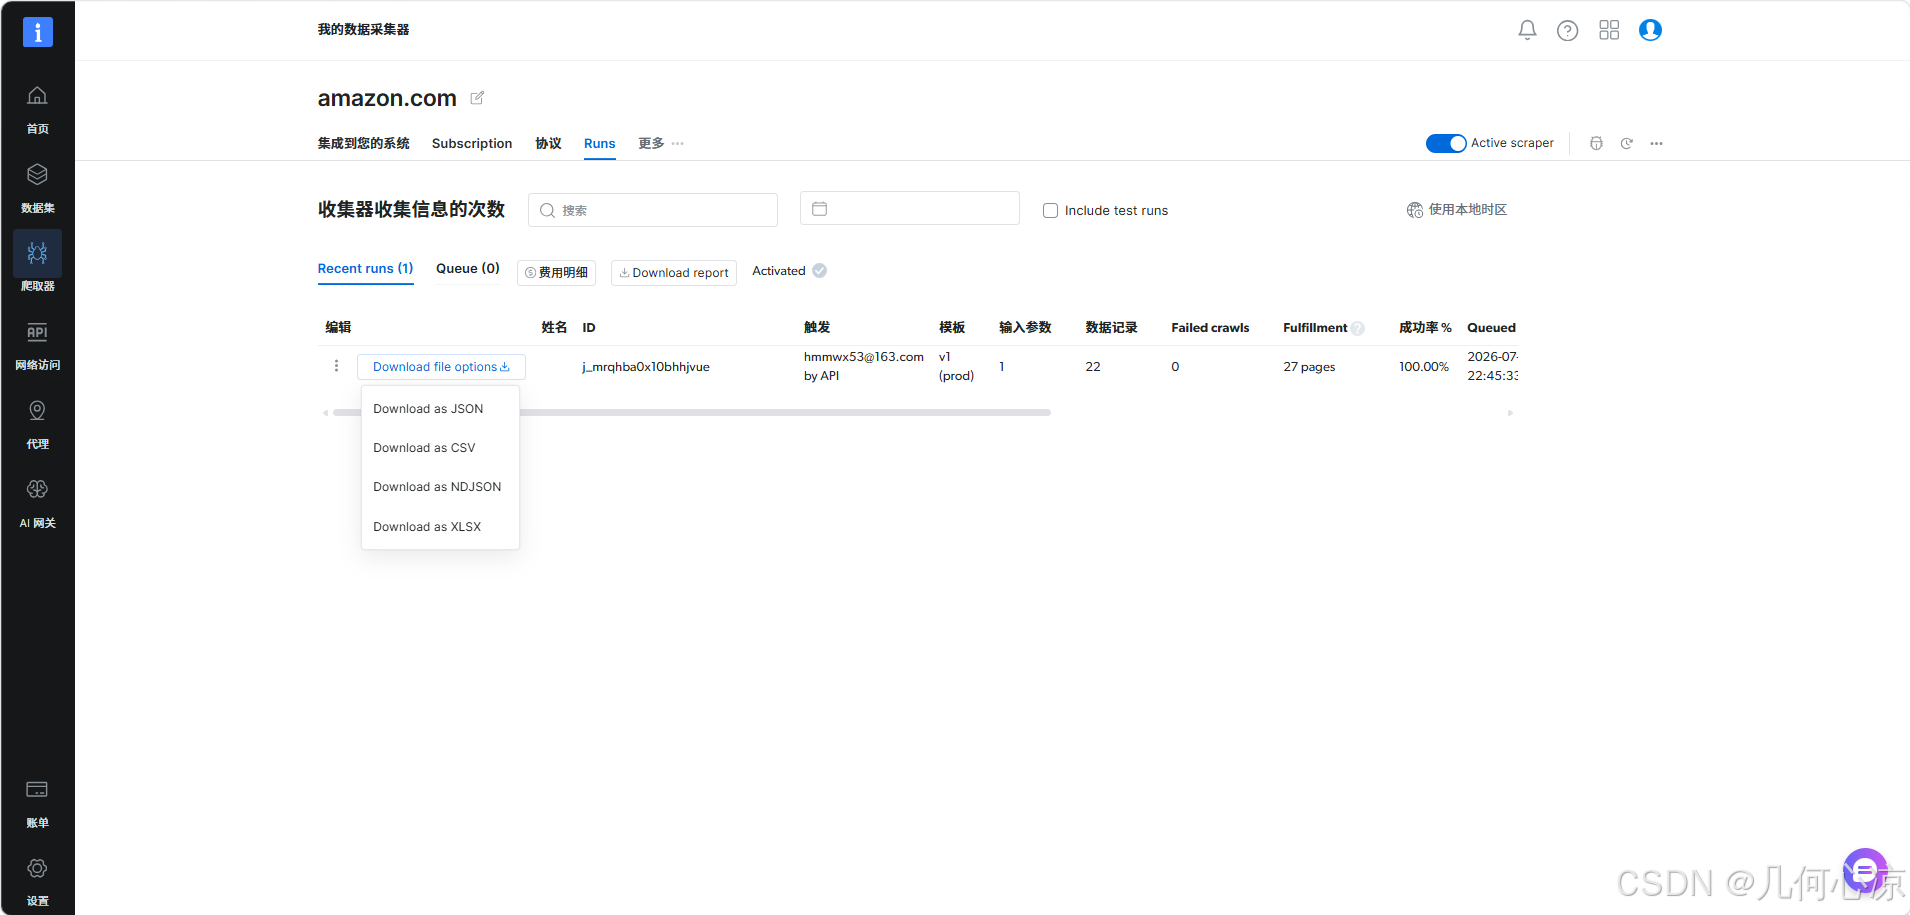This screenshot has width=1910, height=915.
Task: Check the Include test runs checkbox
Action: pos(1050,210)
